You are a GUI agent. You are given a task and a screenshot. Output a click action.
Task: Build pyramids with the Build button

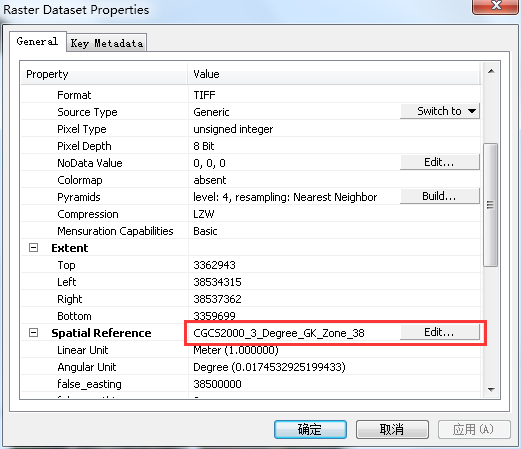tap(440, 196)
